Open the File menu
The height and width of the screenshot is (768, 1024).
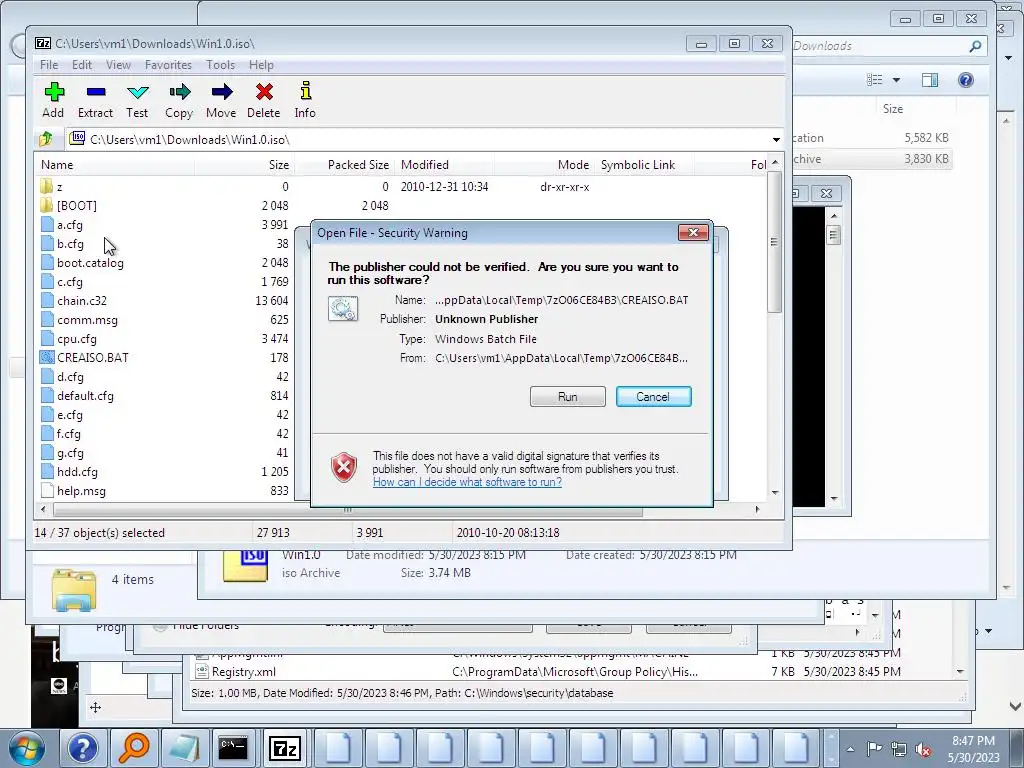tap(49, 65)
